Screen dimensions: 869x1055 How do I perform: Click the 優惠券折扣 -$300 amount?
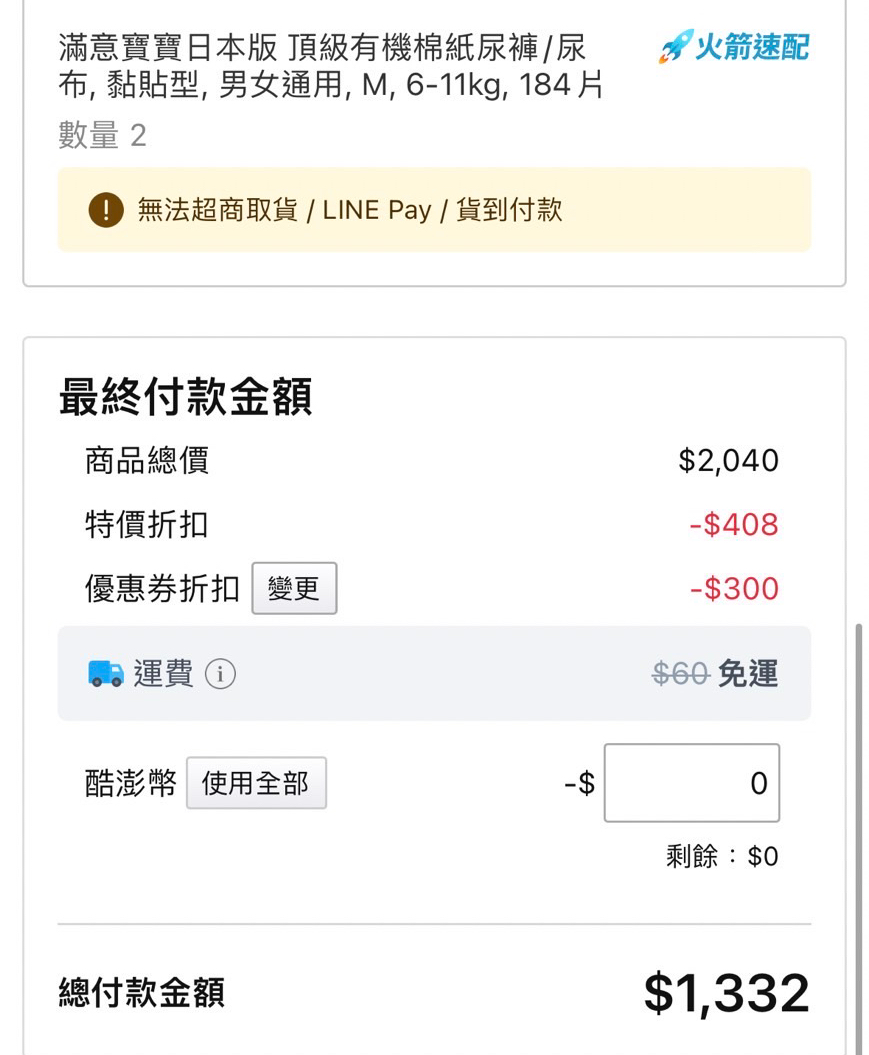[734, 589]
